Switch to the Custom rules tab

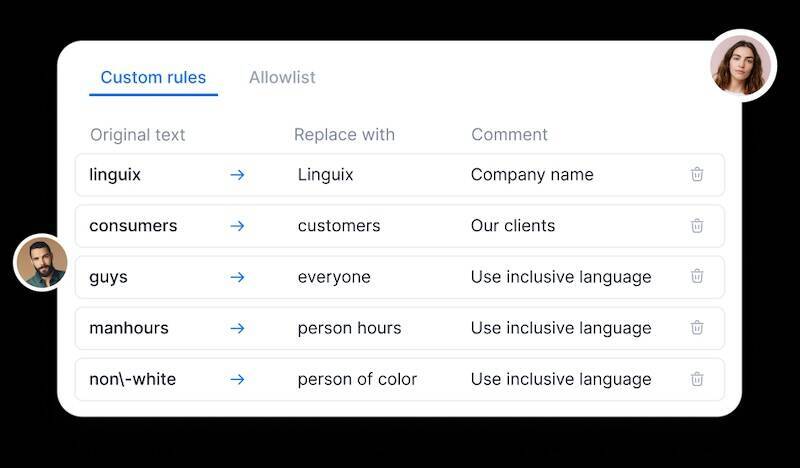point(153,77)
